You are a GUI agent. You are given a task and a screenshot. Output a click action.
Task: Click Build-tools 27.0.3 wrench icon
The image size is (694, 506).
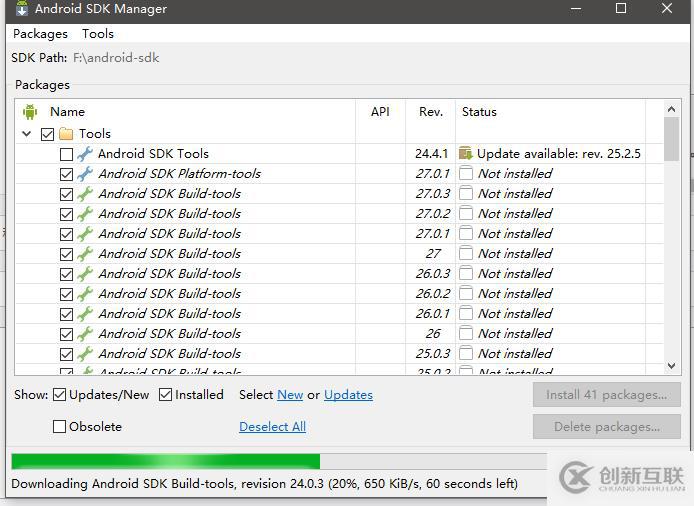pos(85,193)
